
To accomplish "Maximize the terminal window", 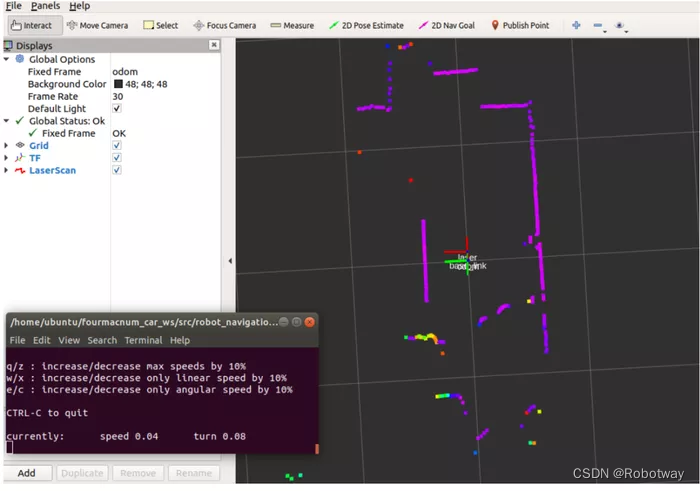I will click(296, 322).
